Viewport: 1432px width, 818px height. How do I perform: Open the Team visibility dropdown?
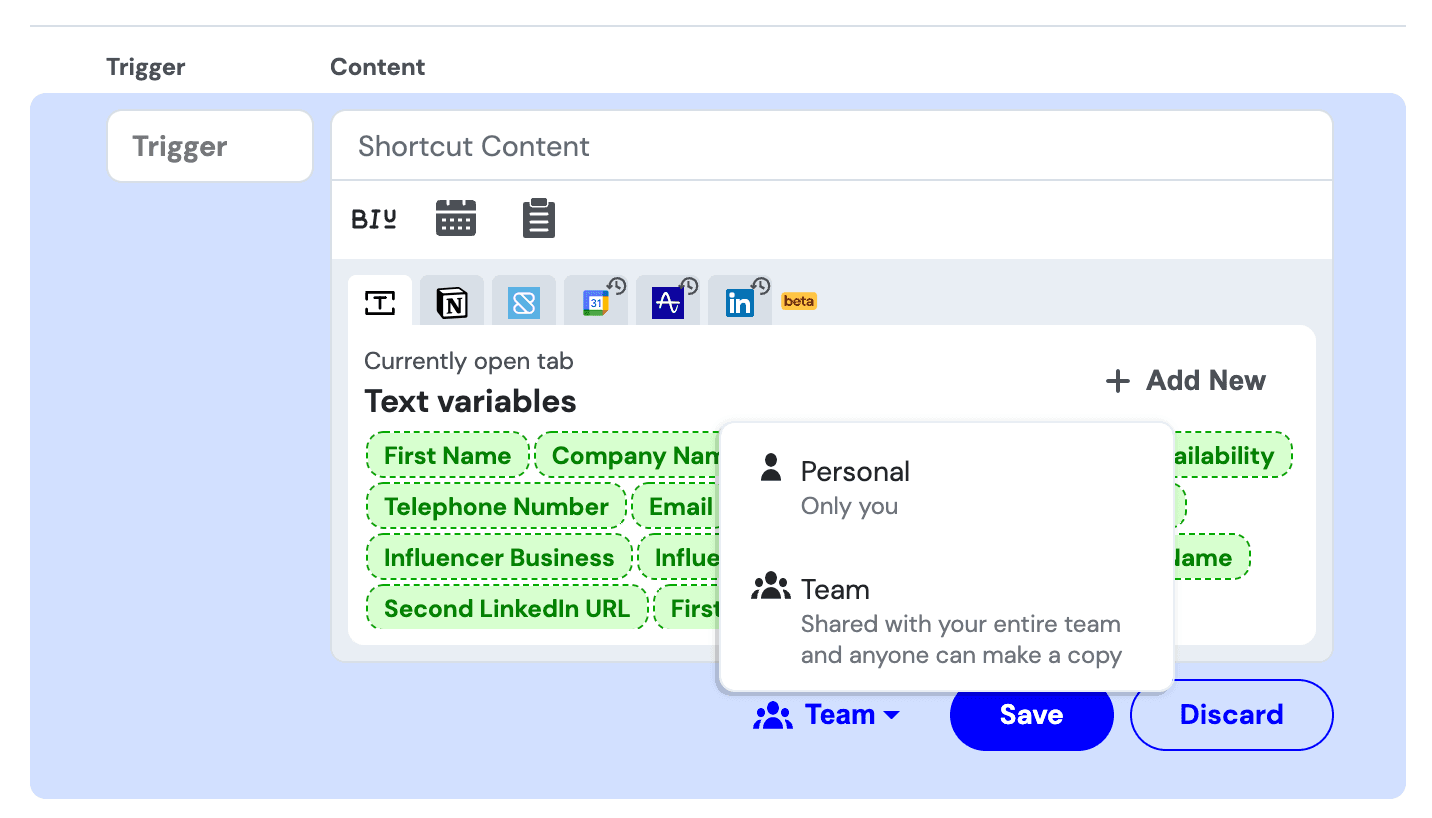pos(828,714)
